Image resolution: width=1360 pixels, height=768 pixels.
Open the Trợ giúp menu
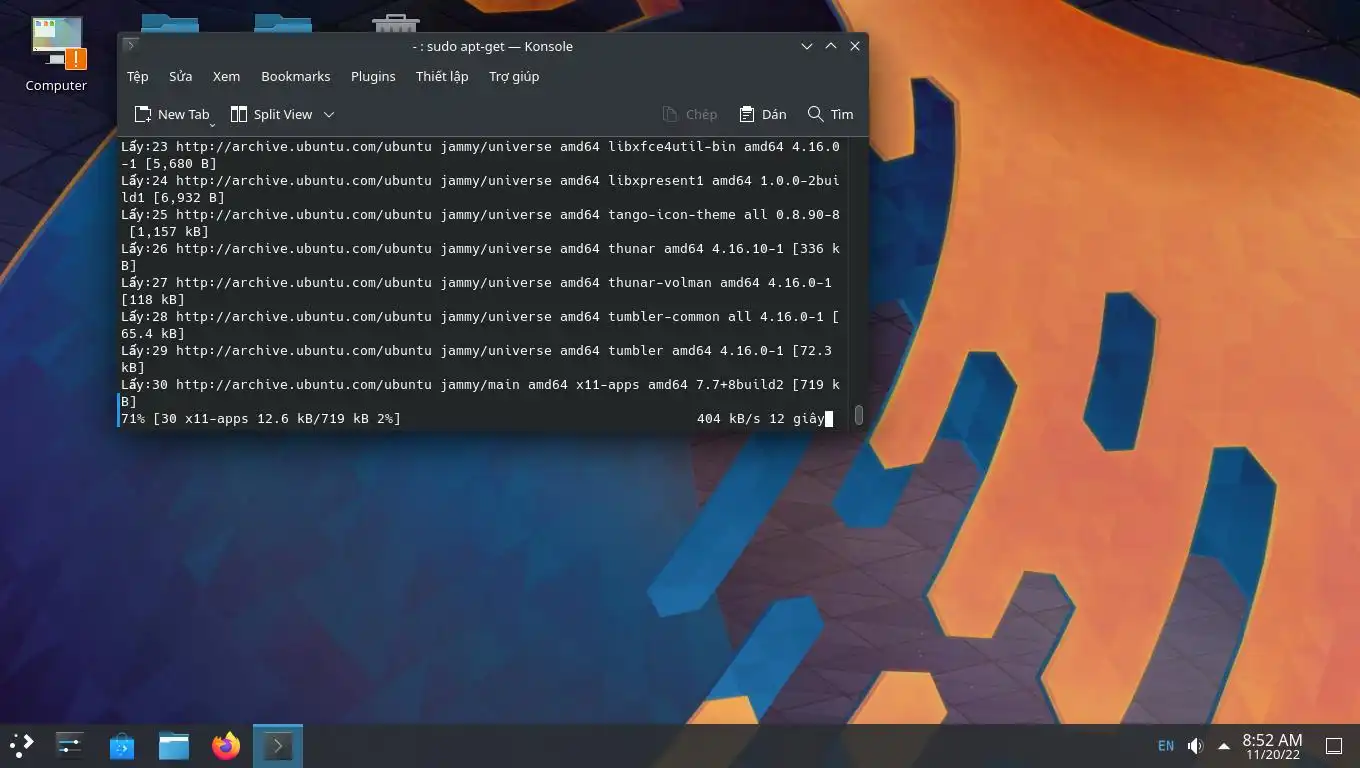pyautogui.click(x=514, y=76)
